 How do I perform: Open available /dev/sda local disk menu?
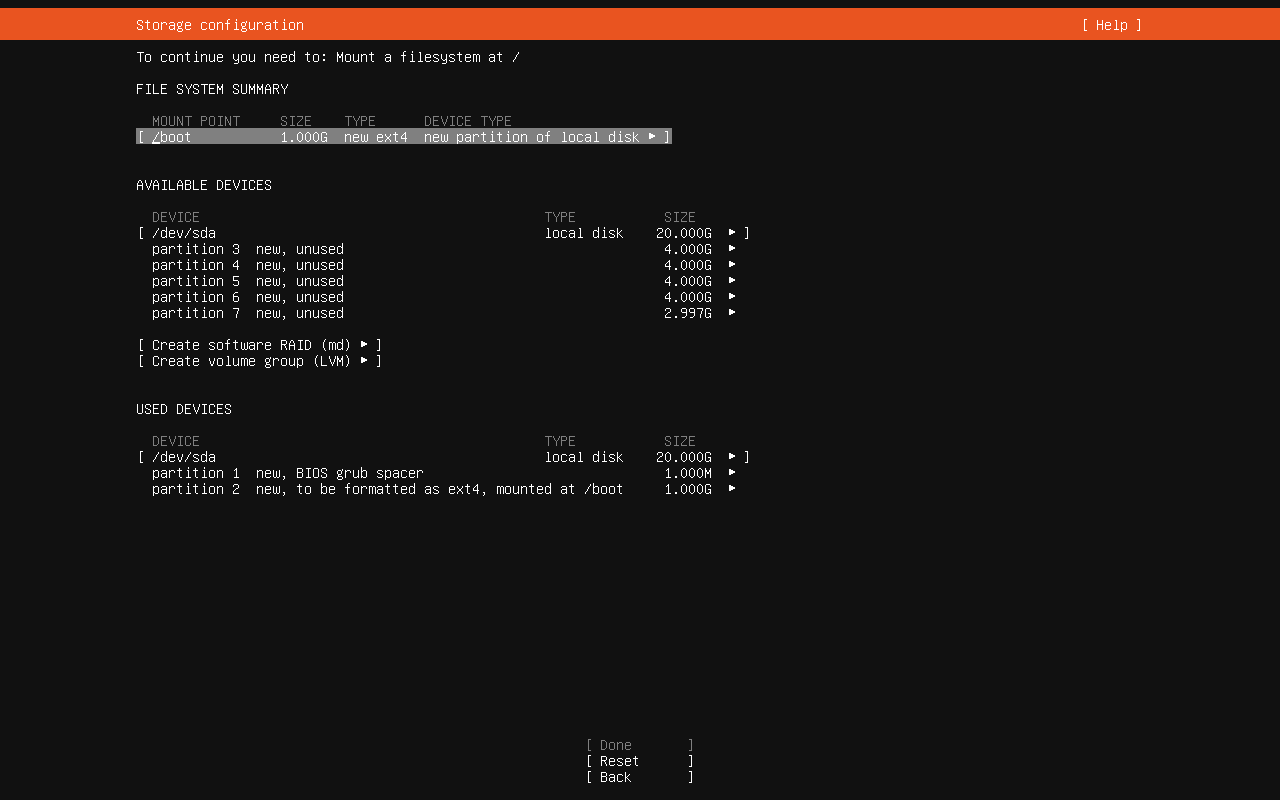click(183, 233)
